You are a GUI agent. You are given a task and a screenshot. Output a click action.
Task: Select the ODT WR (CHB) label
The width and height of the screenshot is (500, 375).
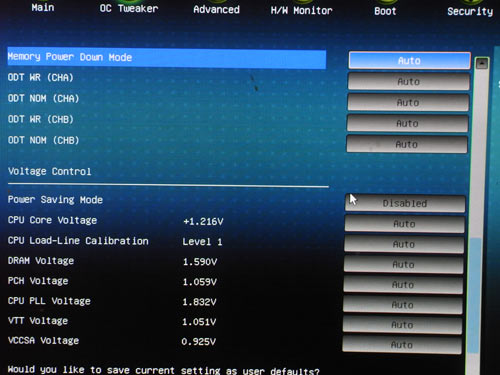click(40, 119)
